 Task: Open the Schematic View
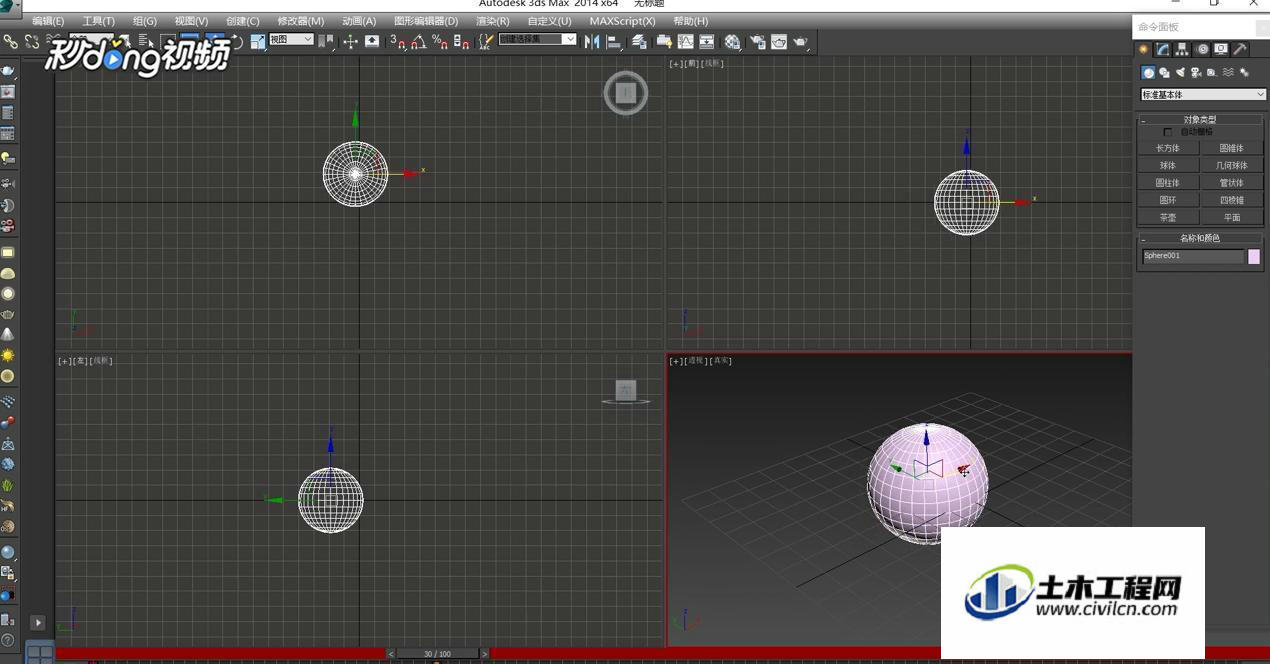tap(707, 41)
